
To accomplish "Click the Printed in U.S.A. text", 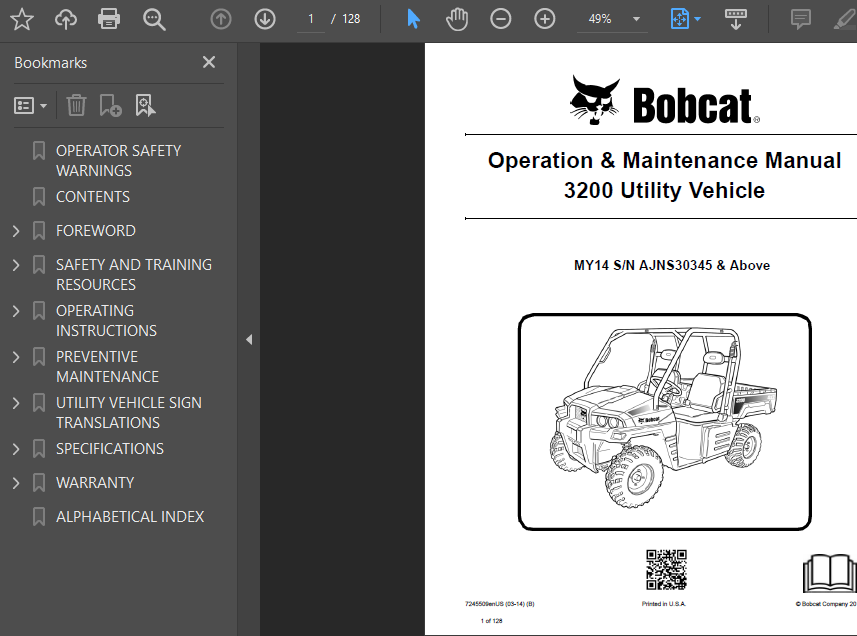I will (x=664, y=604).
